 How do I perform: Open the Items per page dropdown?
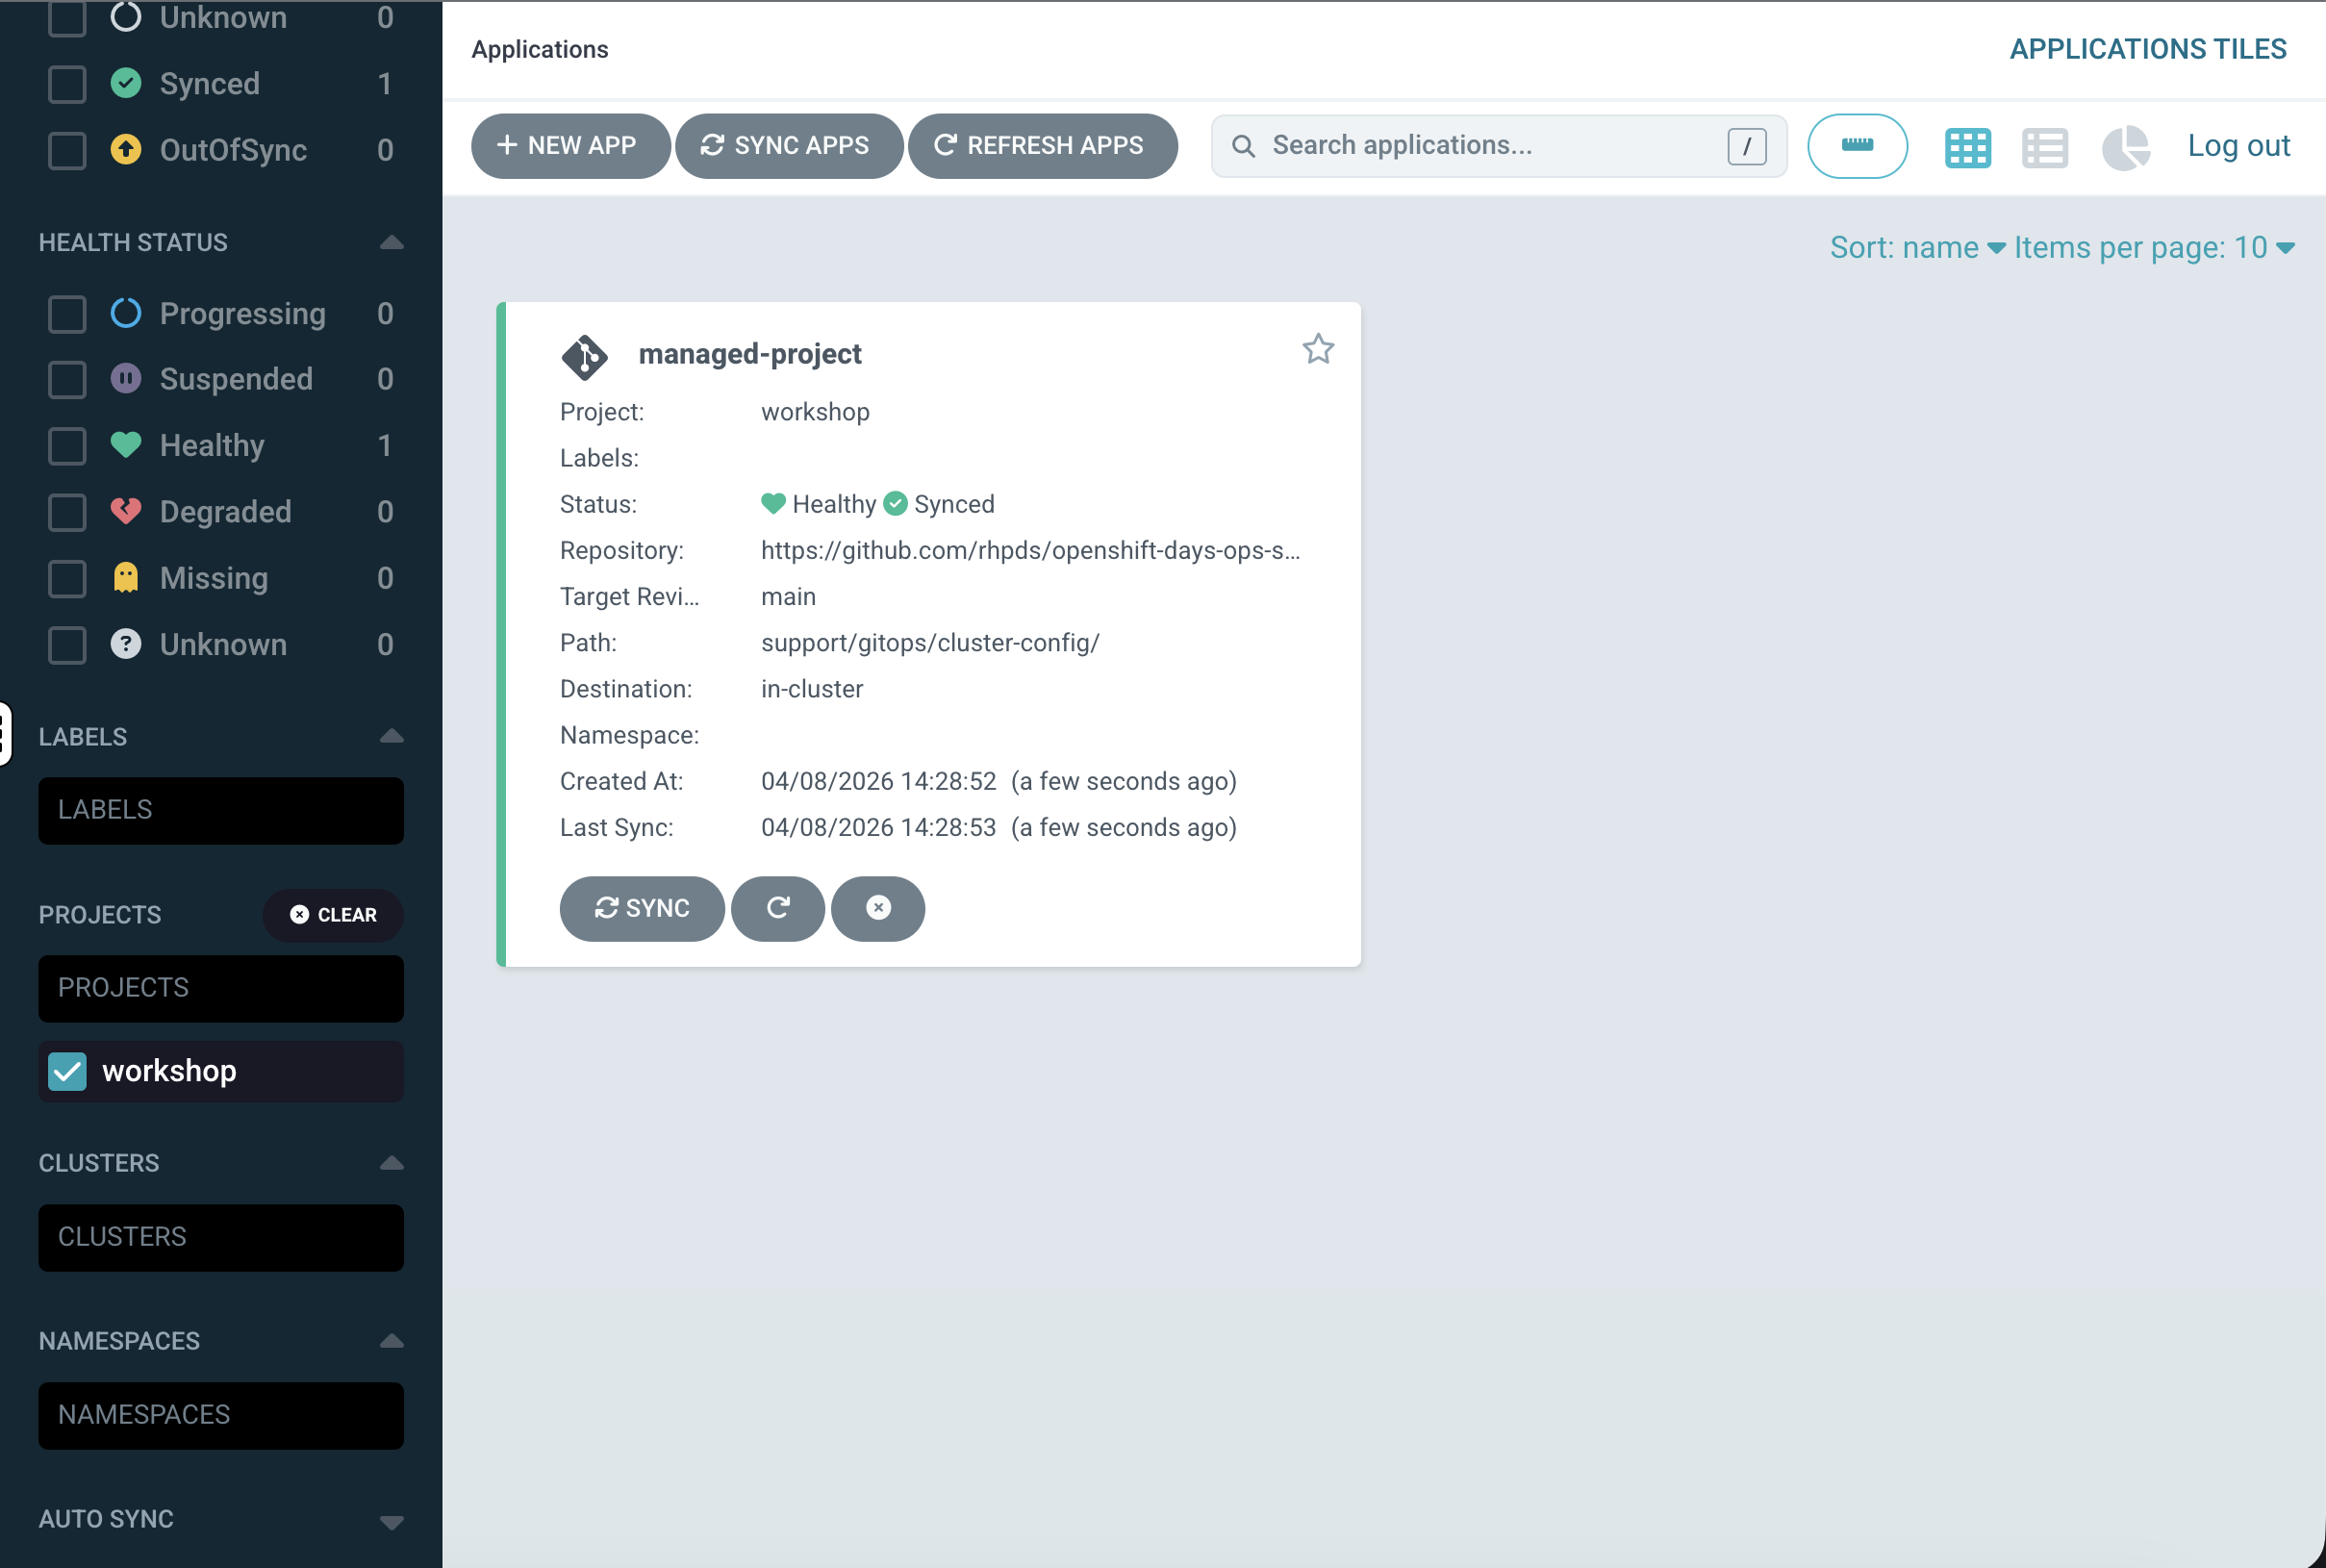pyautogui.click(x=2154, y=247)
